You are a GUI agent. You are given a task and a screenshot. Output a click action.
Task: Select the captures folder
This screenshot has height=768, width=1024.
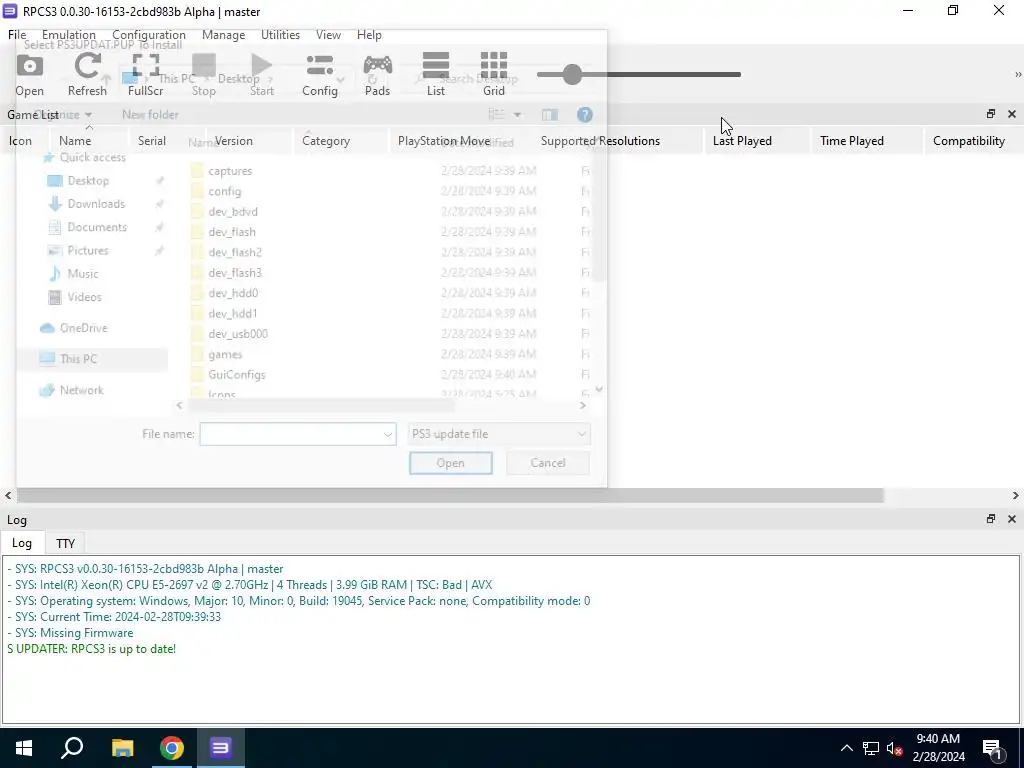point(230,171)
